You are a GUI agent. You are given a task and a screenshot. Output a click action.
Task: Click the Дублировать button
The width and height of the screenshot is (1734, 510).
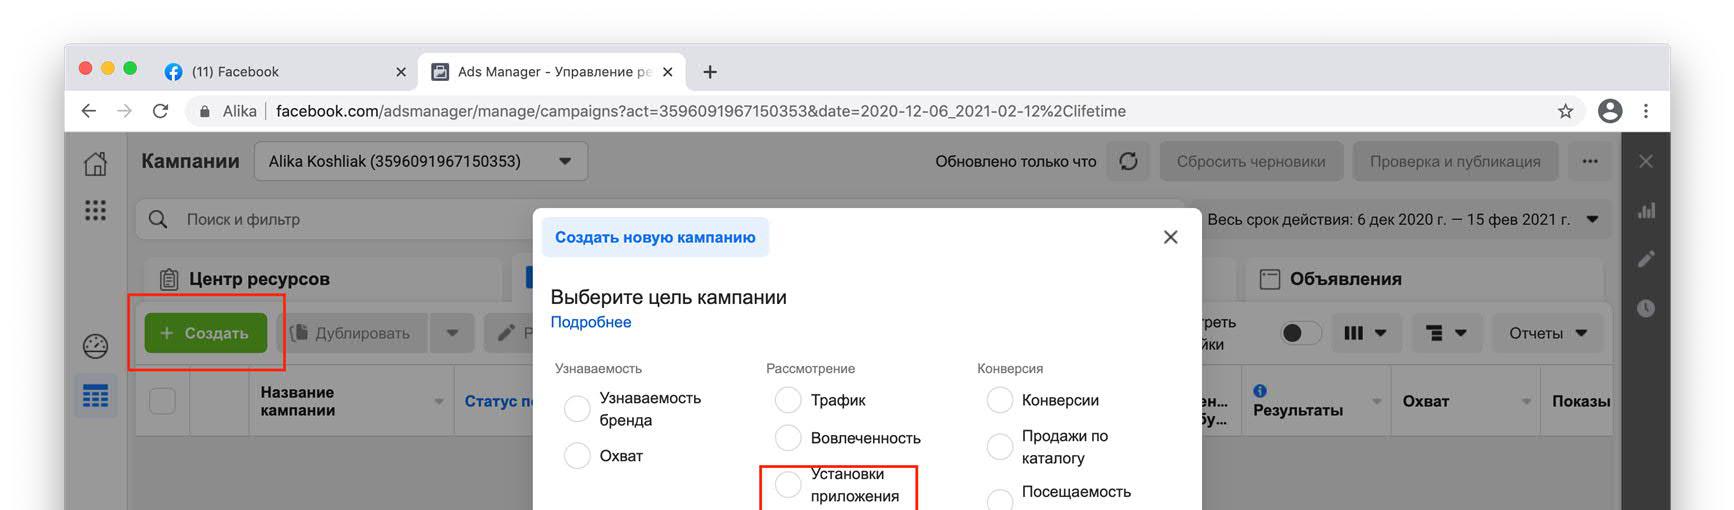[x=353, y=333]
